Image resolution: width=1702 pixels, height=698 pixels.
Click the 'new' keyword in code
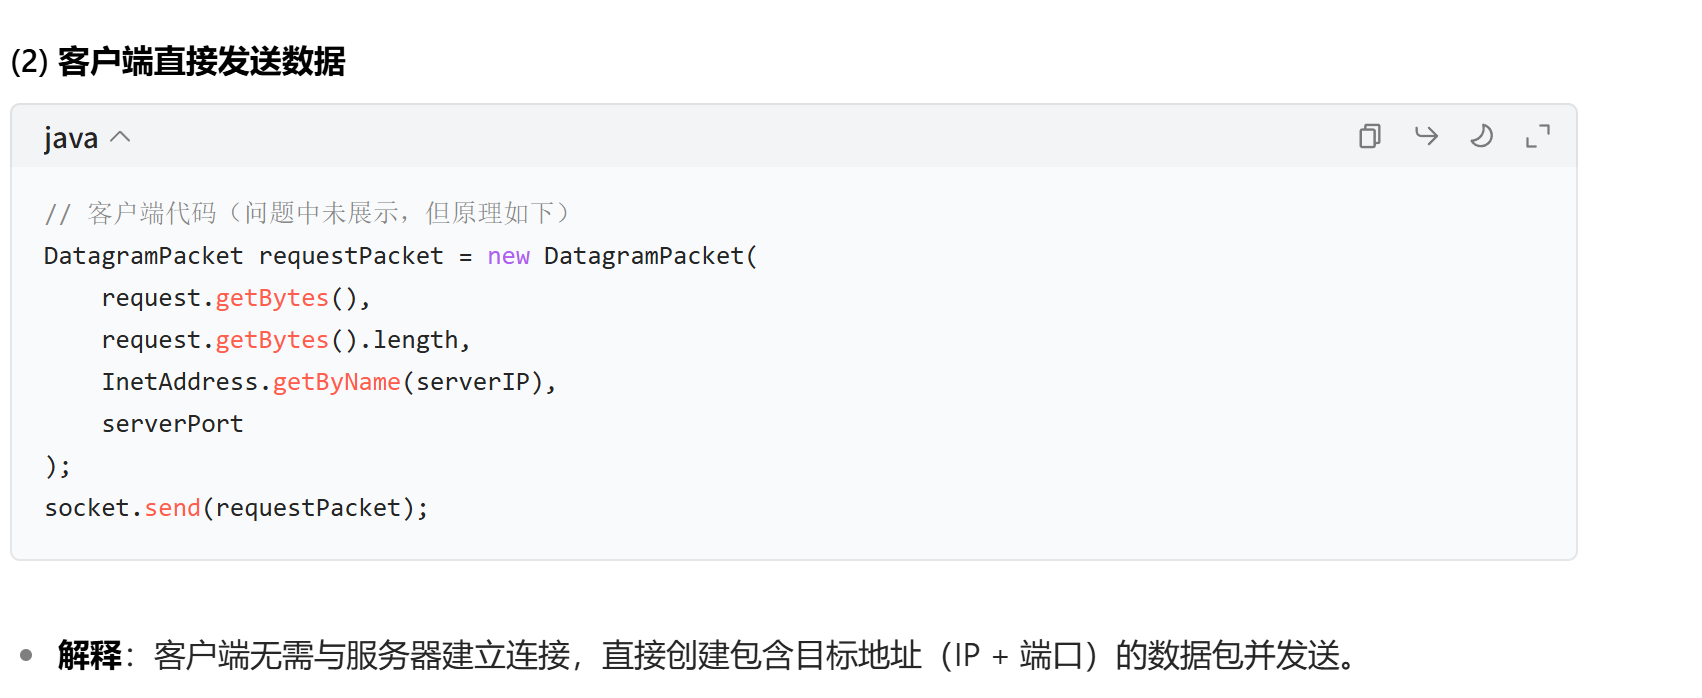pyautogui.click(x=508, y=256)
